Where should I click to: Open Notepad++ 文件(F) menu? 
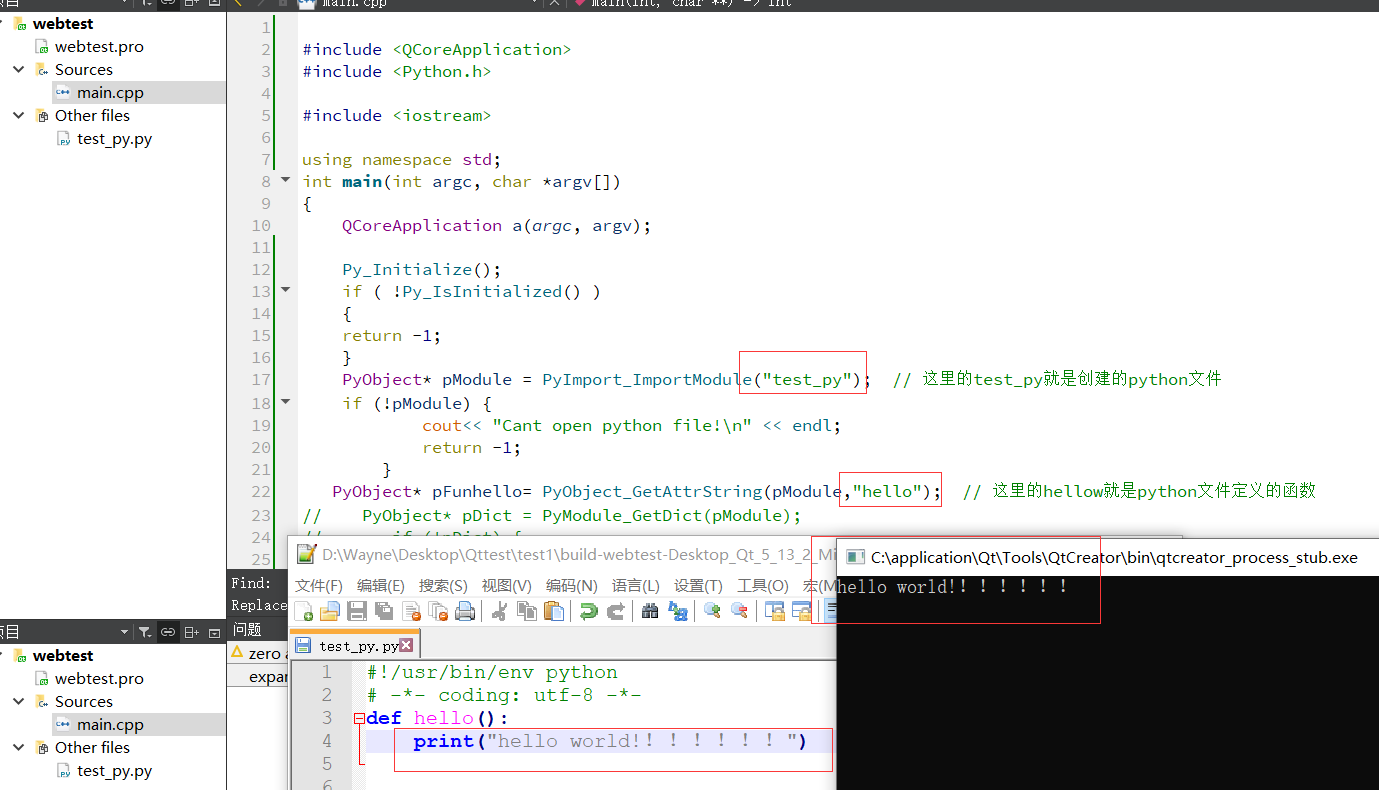coord(318,585)
